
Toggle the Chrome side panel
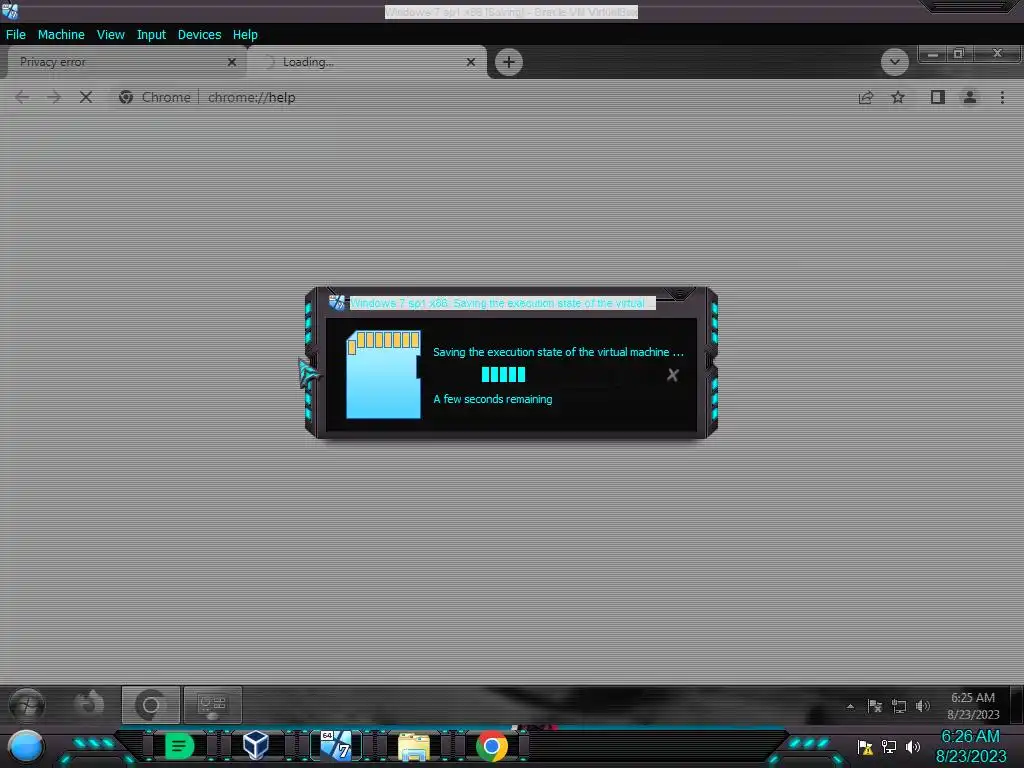(938, 97)
